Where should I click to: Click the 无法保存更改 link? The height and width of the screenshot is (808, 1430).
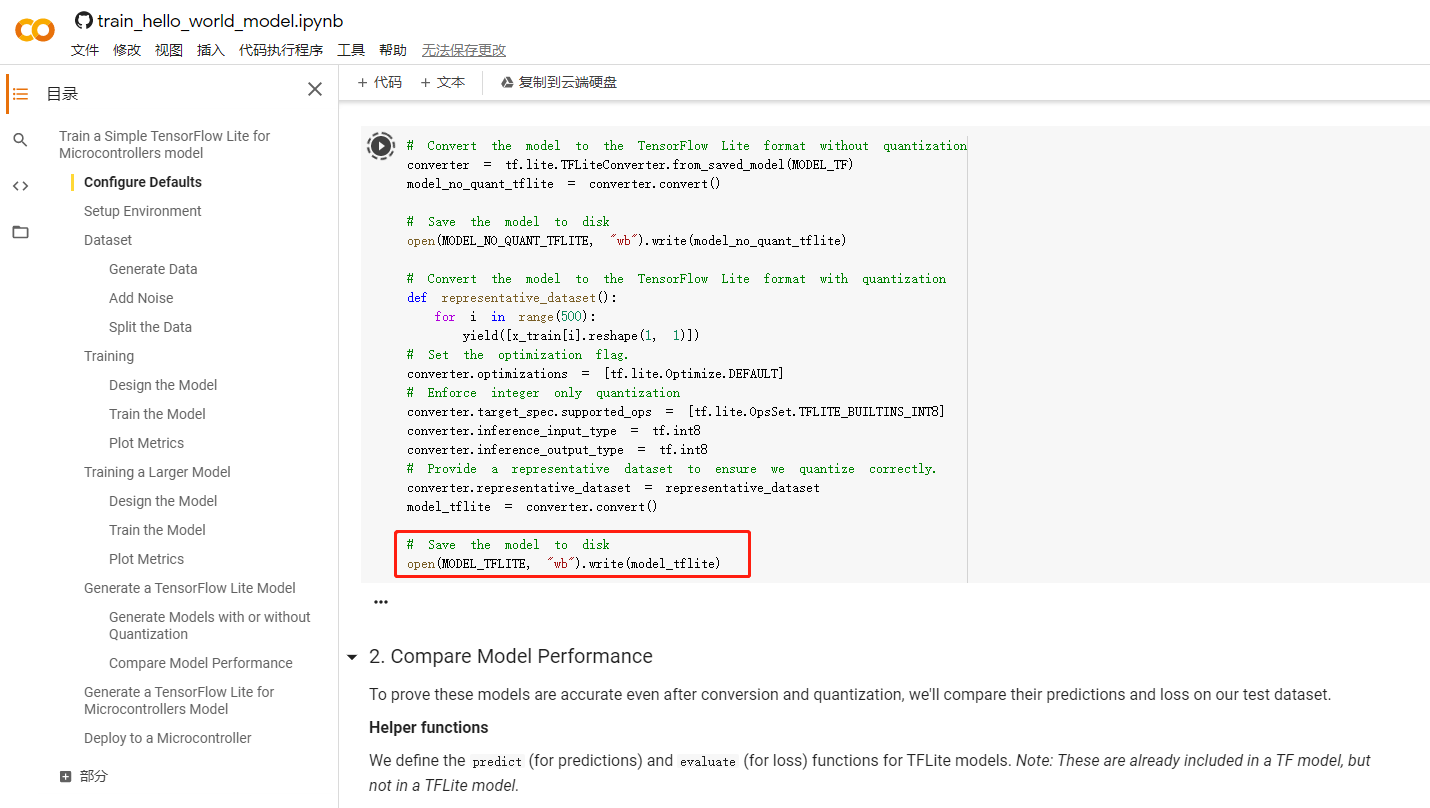[x=464, y=50]
